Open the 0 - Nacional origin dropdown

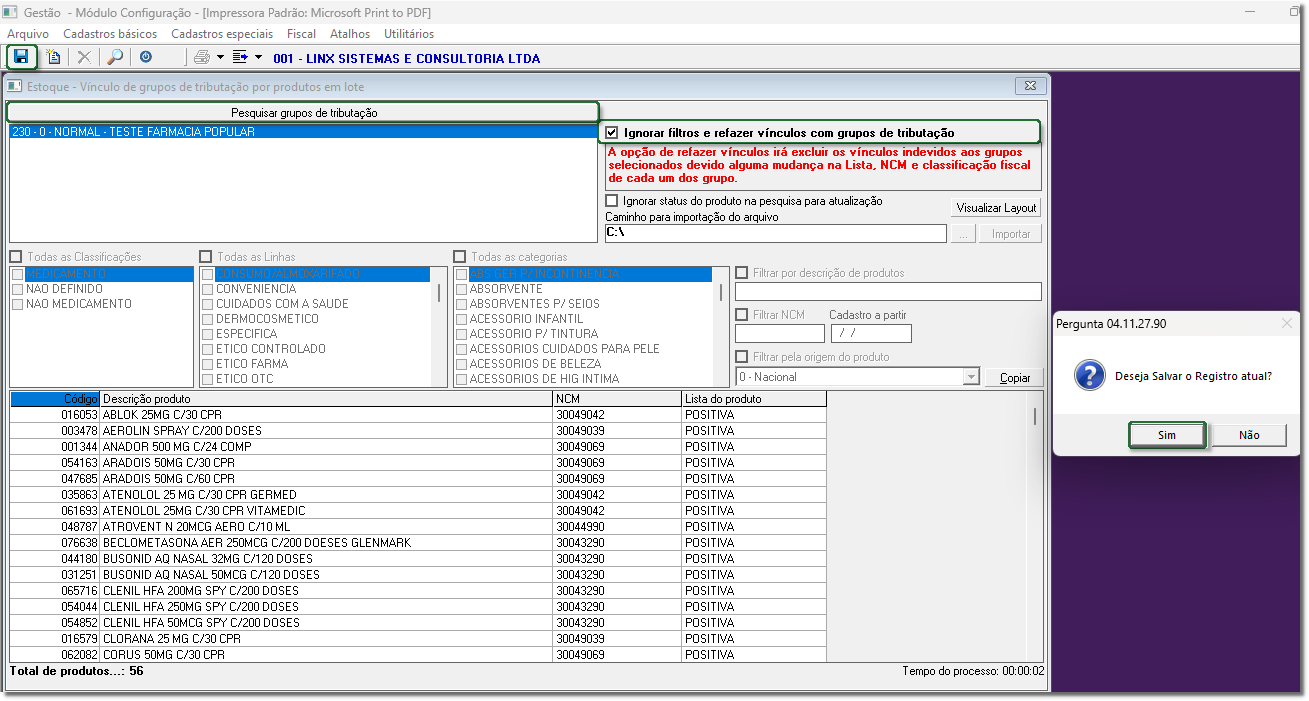pyautogui.click(x=970, y=377)
